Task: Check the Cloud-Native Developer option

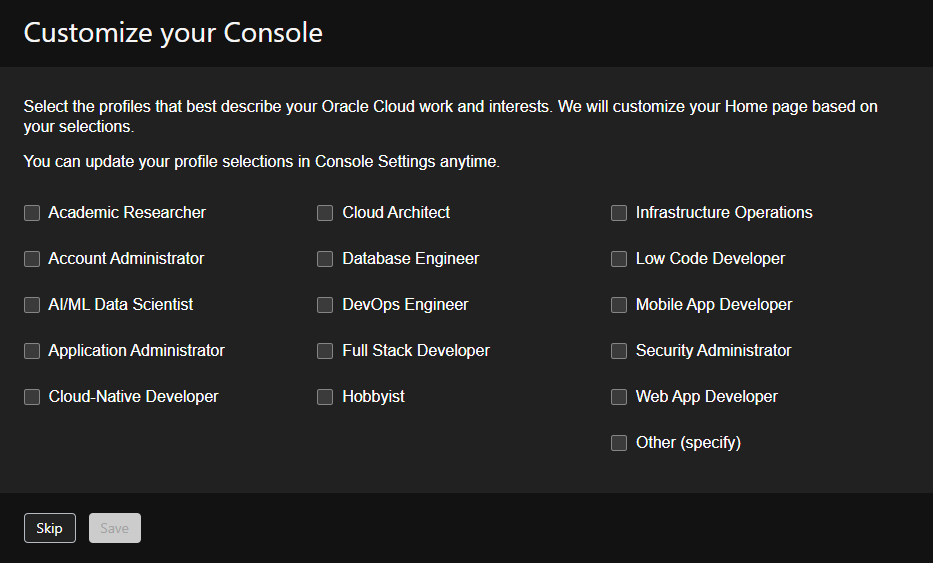Action: (32, 397)
